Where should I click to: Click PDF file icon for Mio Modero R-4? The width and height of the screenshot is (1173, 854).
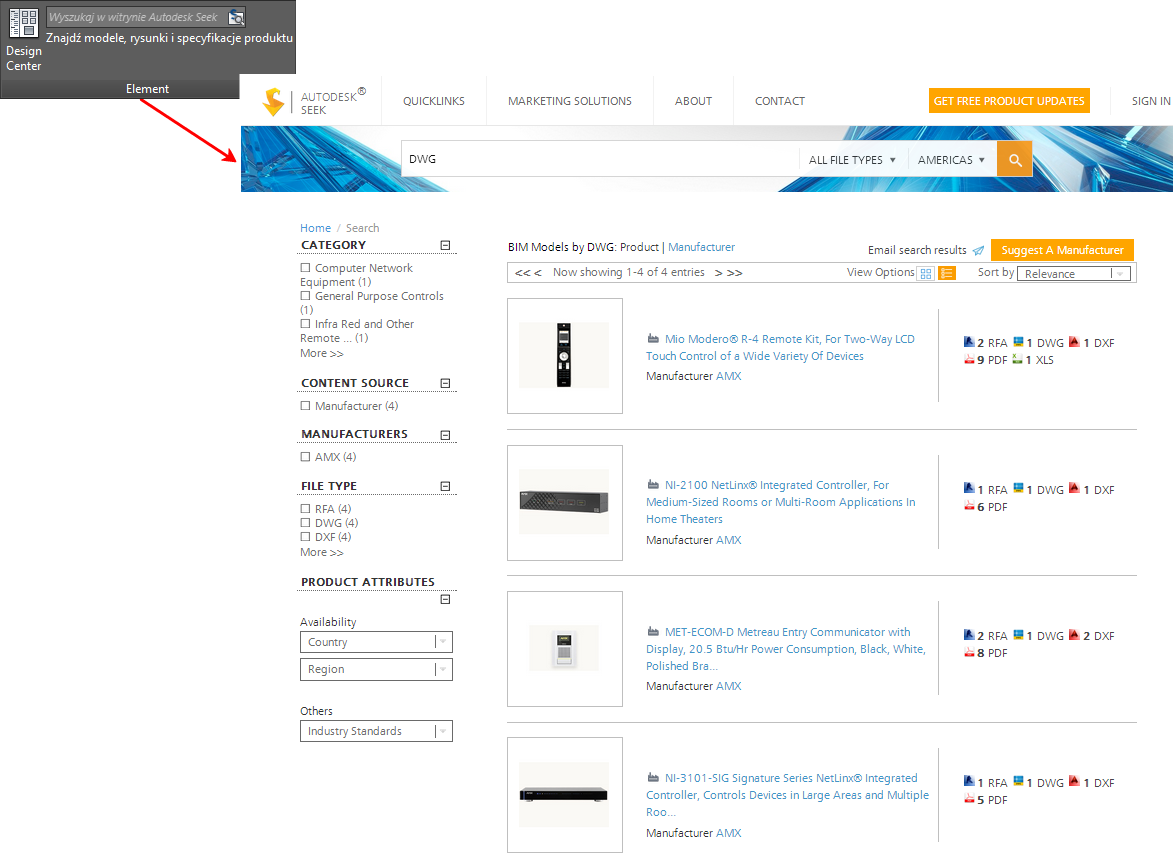click(969, 360)
